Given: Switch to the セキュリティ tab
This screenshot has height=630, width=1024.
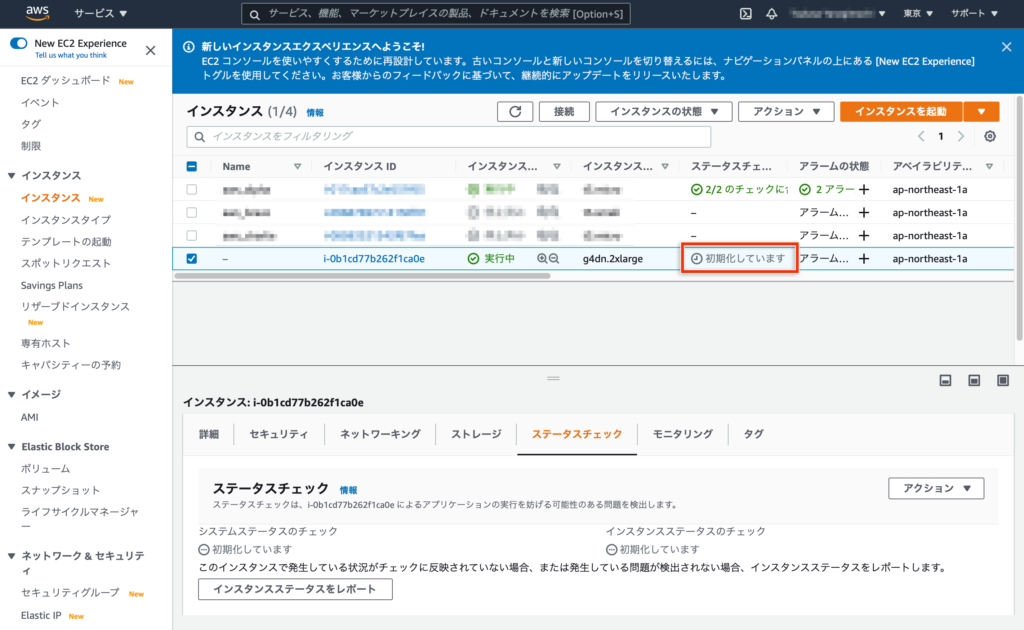Looking at the screenshot, I should coord(279,434).
